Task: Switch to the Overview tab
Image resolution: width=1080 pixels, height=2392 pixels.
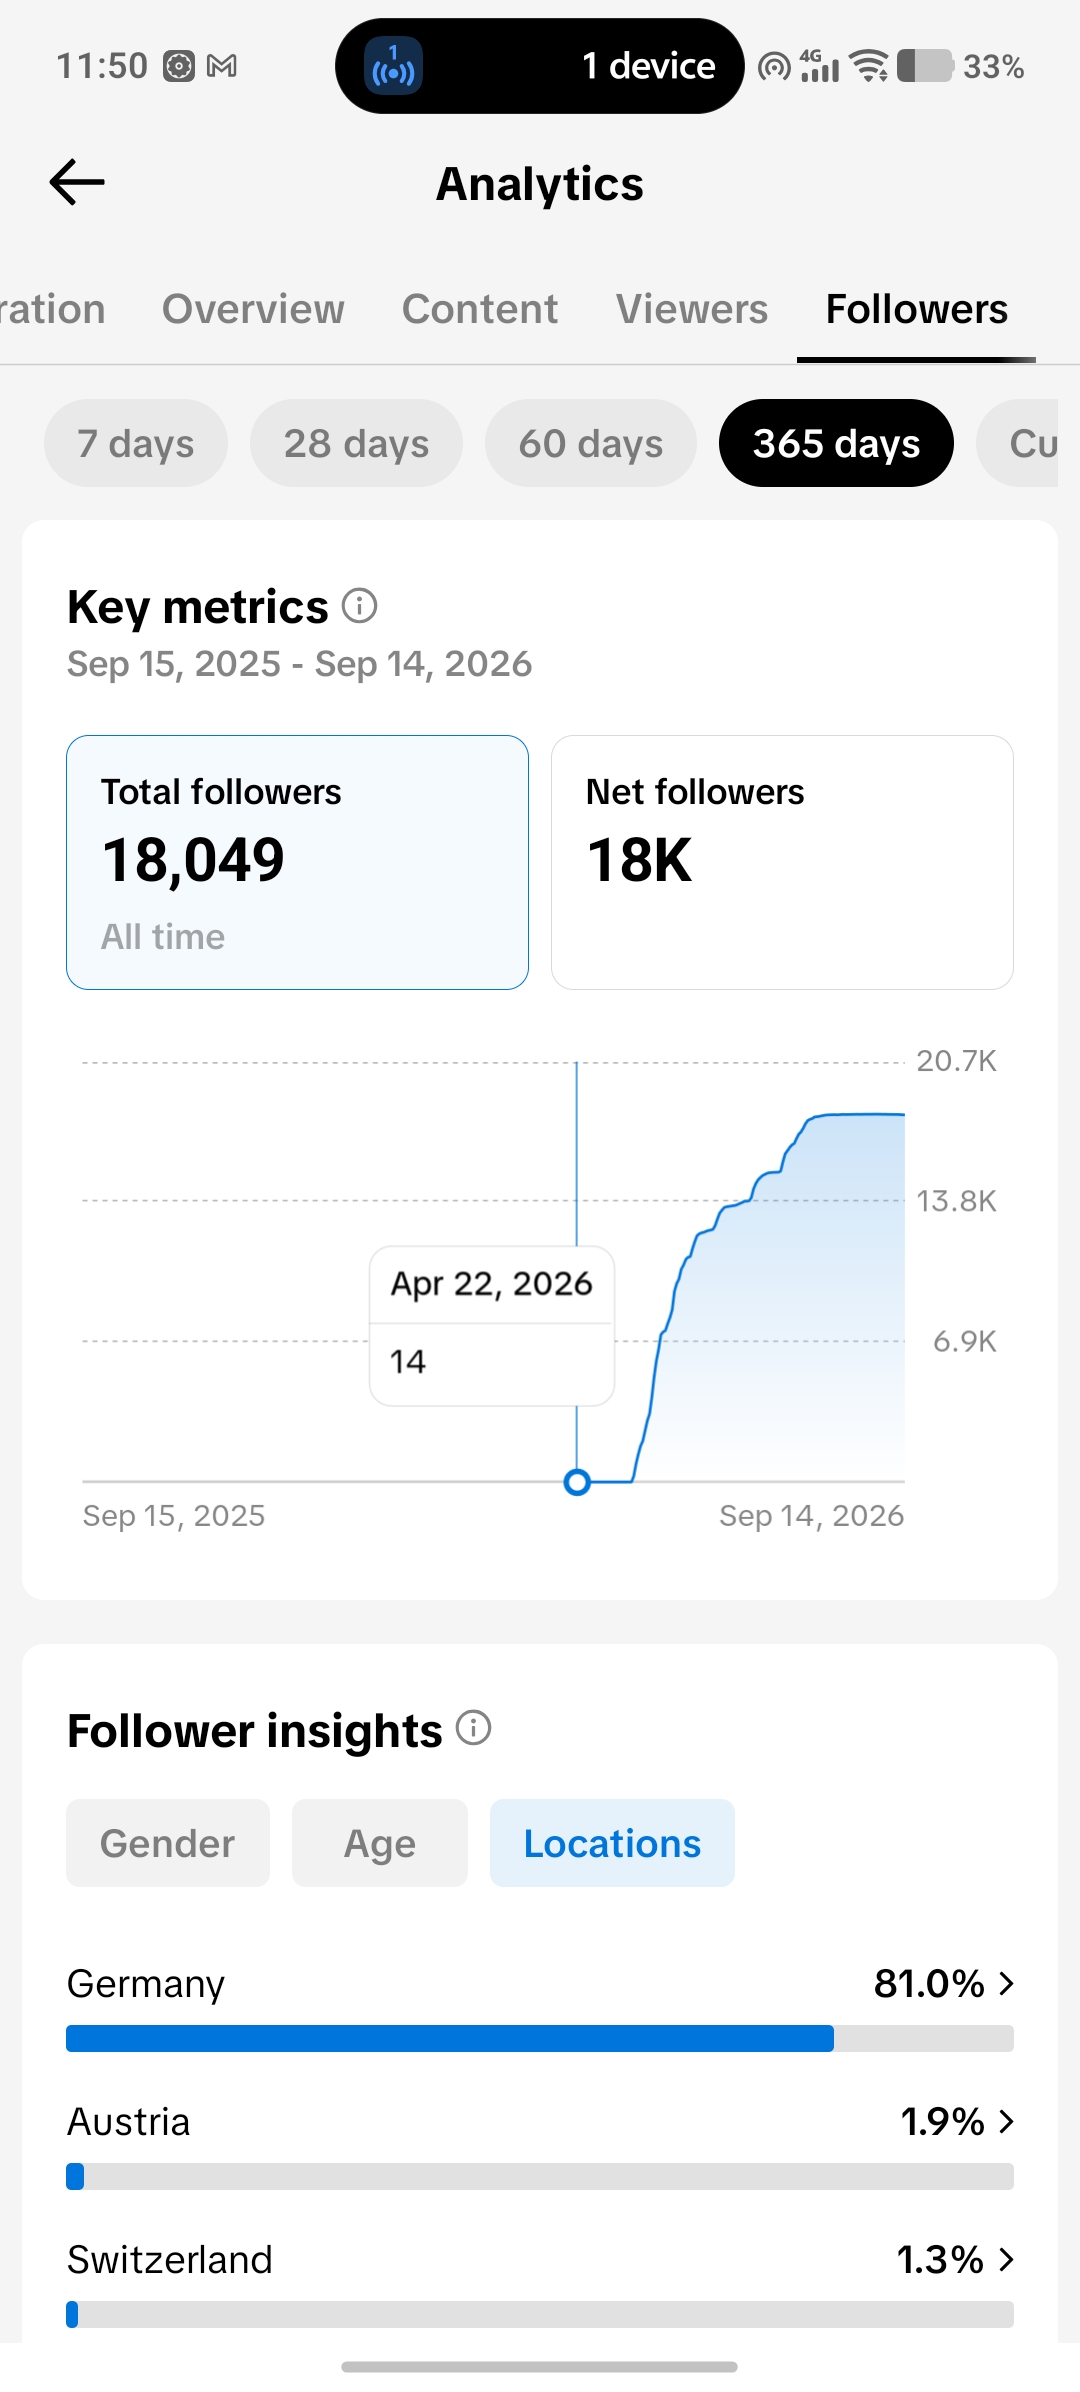Action: tap(253, 309)
